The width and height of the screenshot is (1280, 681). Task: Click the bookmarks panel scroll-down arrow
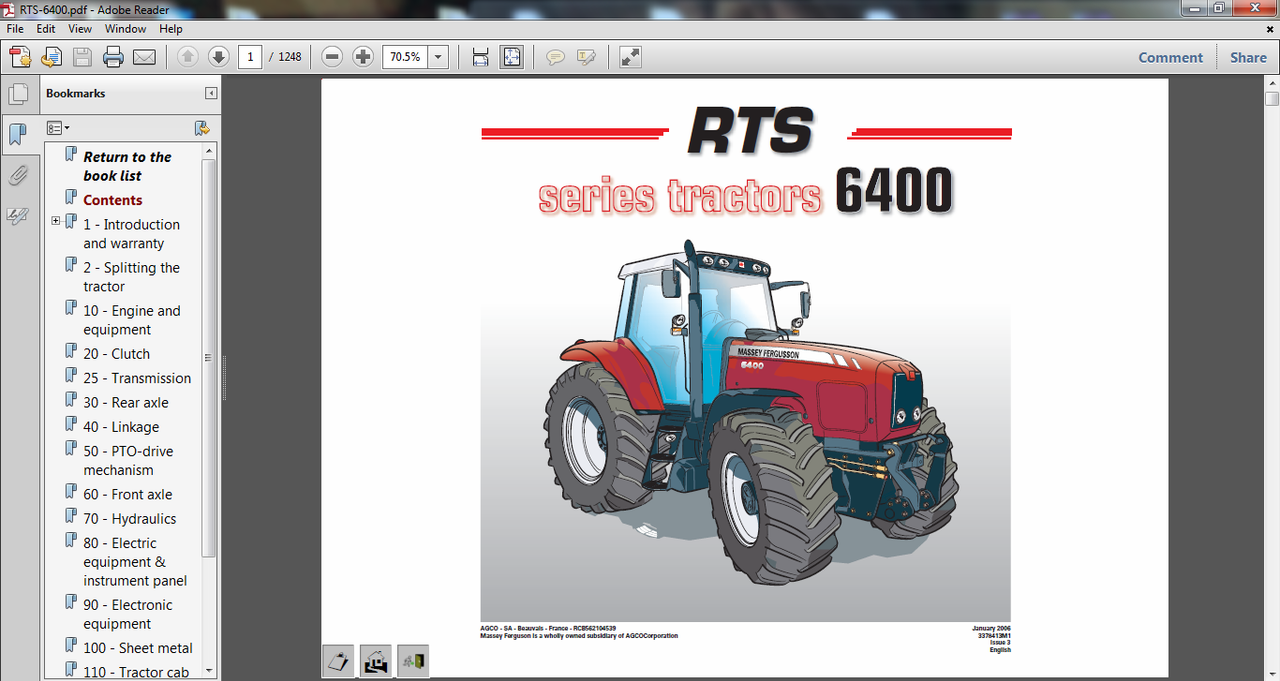[x=209, y=670]
